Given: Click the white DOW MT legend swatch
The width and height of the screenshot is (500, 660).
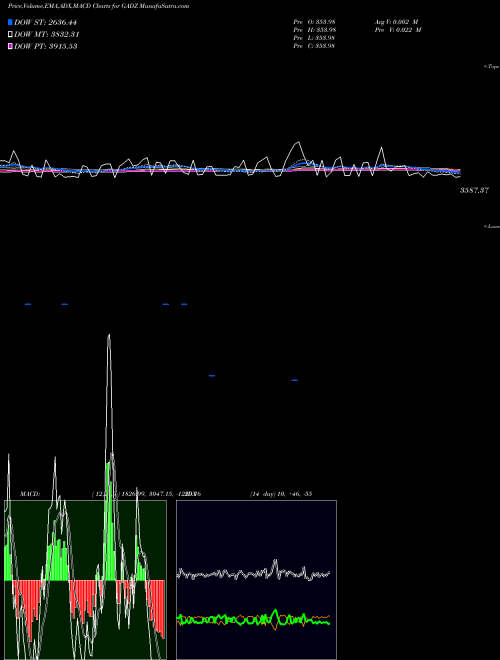Looking at the screenshot, I should point(10,35).
